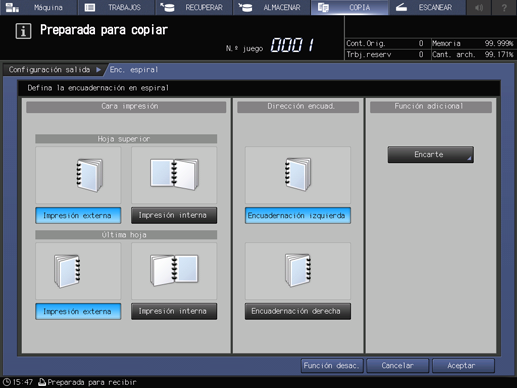Click the speaker sound icon
This screenshot has height=388, width=517.
click(x=479, y=7)
